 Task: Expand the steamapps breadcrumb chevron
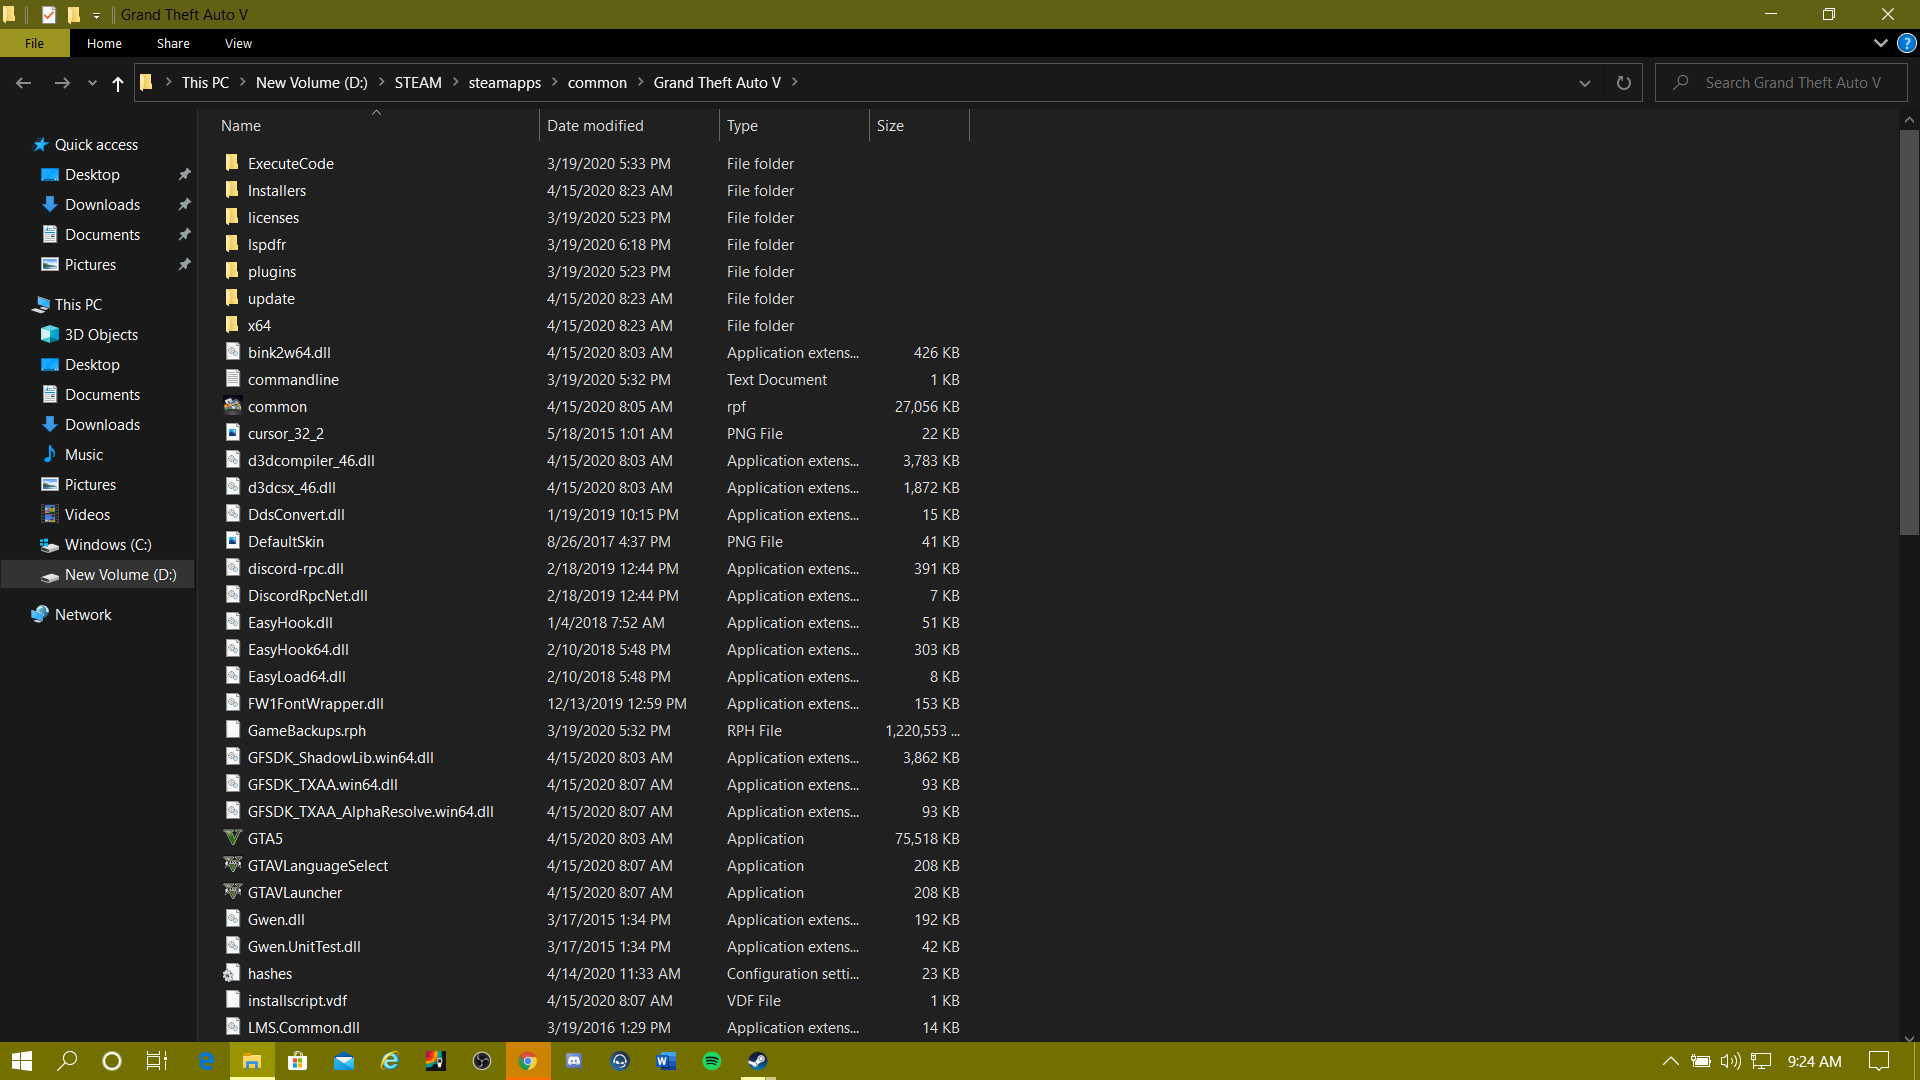554,83
